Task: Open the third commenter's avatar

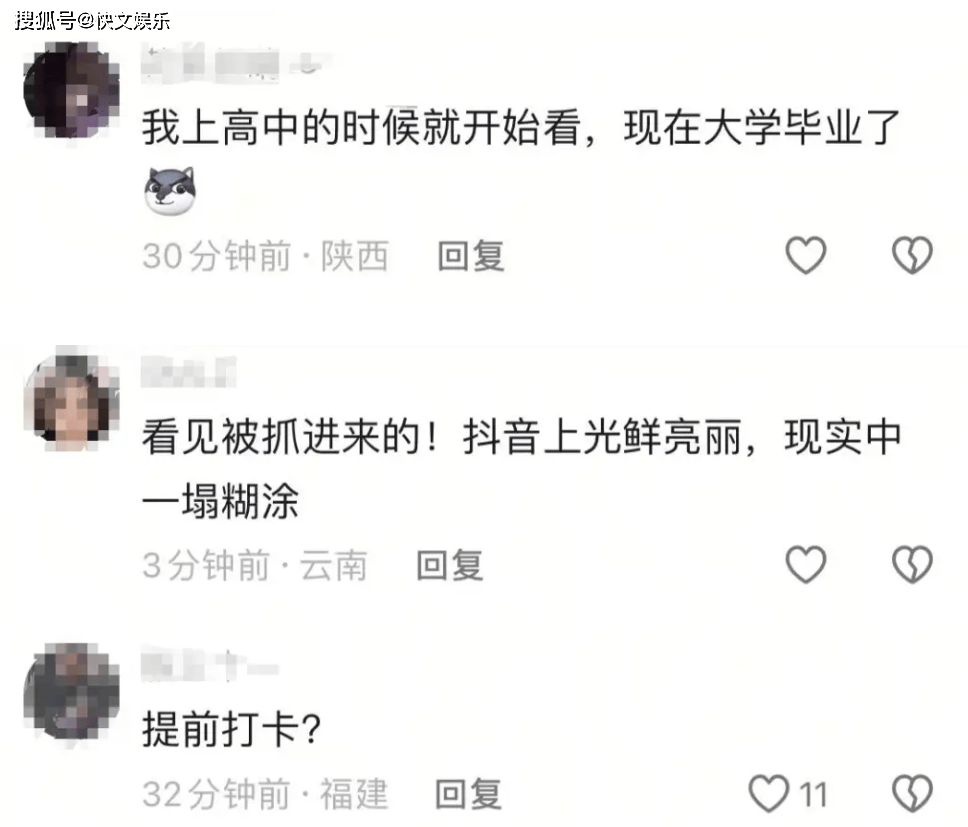Action: [72, 692]
